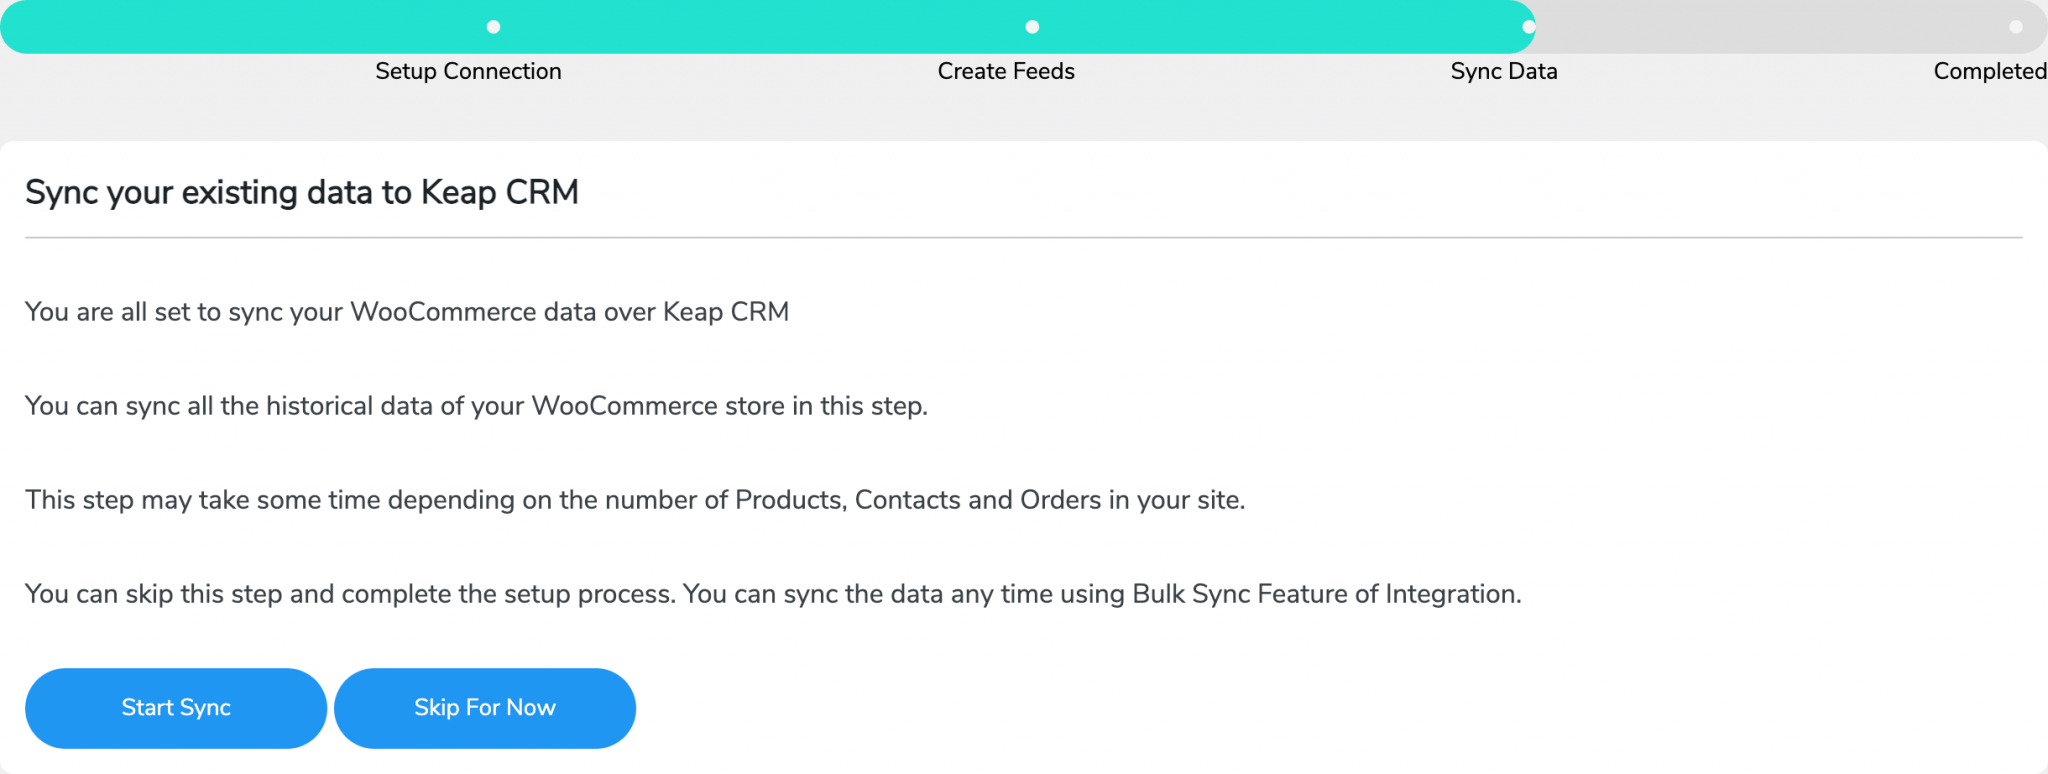The width and height of the screenshot is (2048, 774).
Task: Click the Setup Connection step label
Action: 468,71
